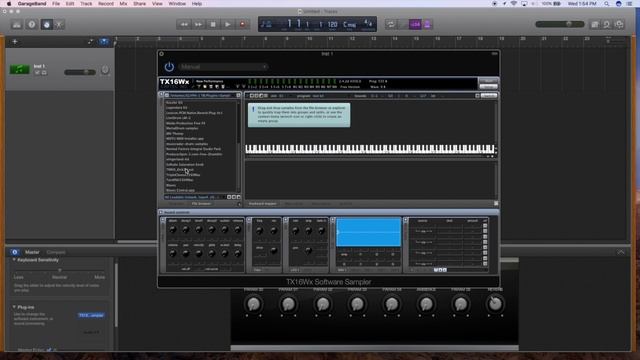Open Spotlight search in menu bar

pyautogui.click(x=607, y=4)
